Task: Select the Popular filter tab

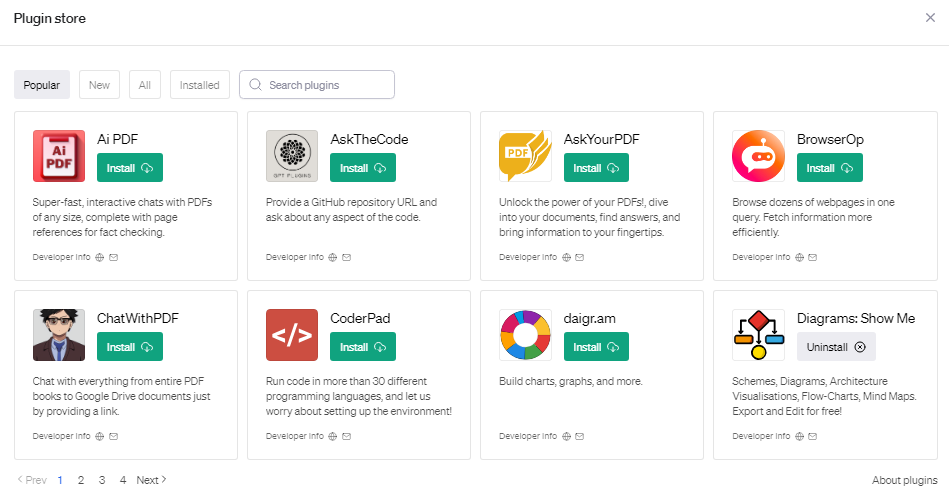Action: 42,85
